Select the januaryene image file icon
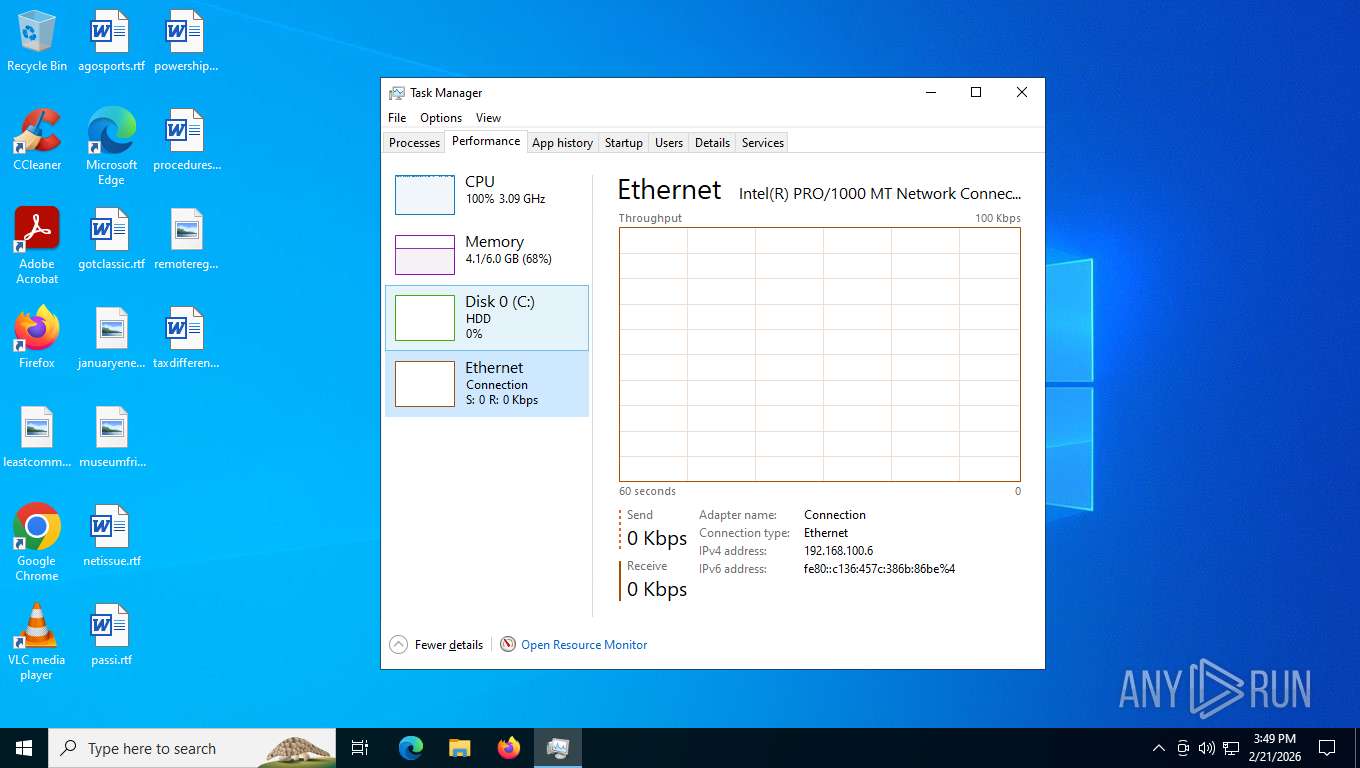Viewport: 1360px width, 768px height. (x=111, y=338)
